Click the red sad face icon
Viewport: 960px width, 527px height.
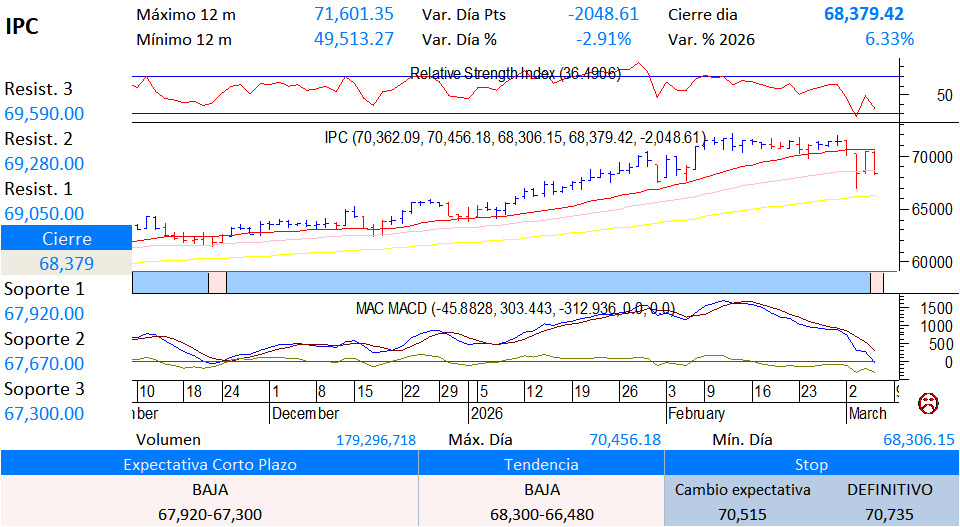929,404
